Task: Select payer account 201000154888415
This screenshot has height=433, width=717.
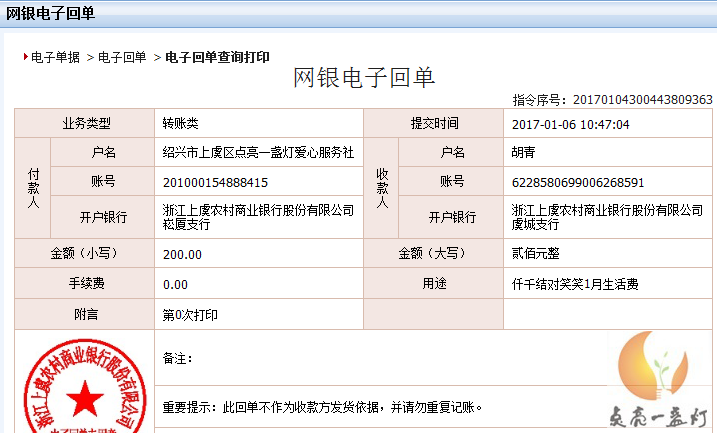Action: (x=215, y=182)
